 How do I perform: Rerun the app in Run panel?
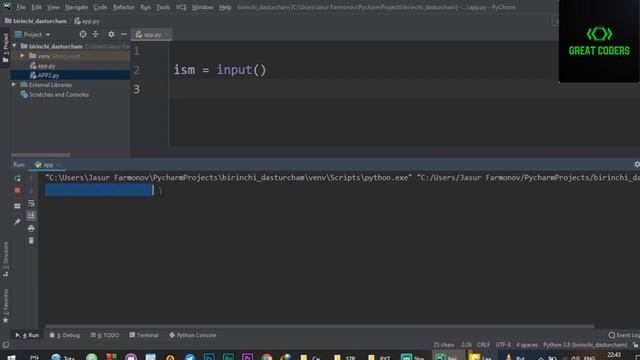(17, 178)
